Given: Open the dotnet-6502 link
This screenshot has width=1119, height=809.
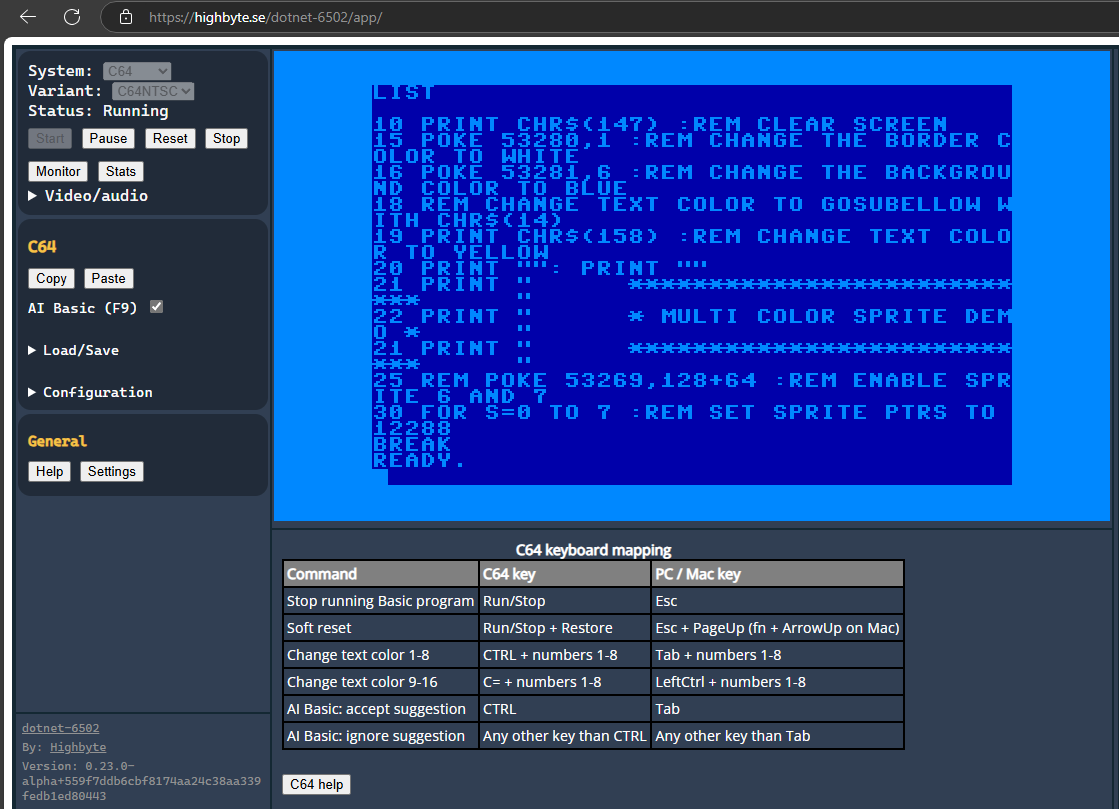Looking at the screenshot, I should pos(61,728).
